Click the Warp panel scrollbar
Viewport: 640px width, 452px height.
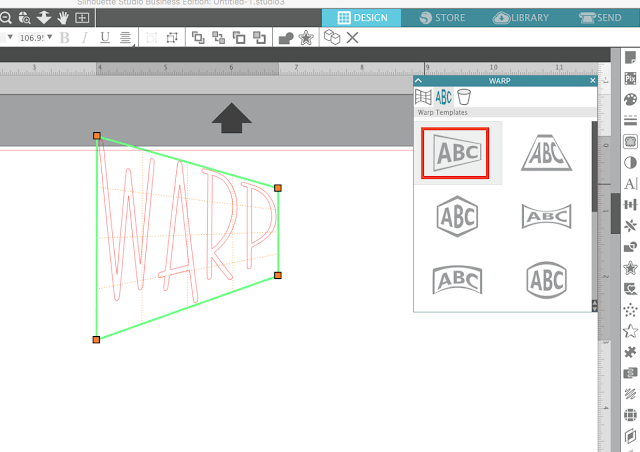coord(594,167)
